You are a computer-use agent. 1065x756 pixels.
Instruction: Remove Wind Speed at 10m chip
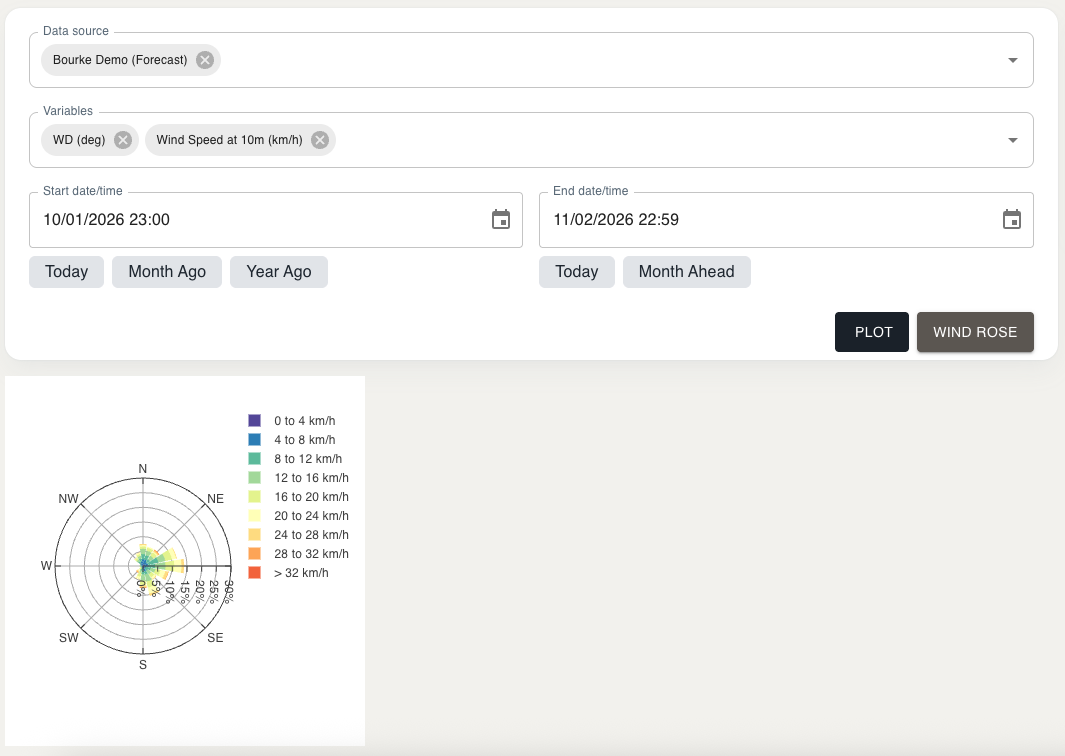pos(320,140)
